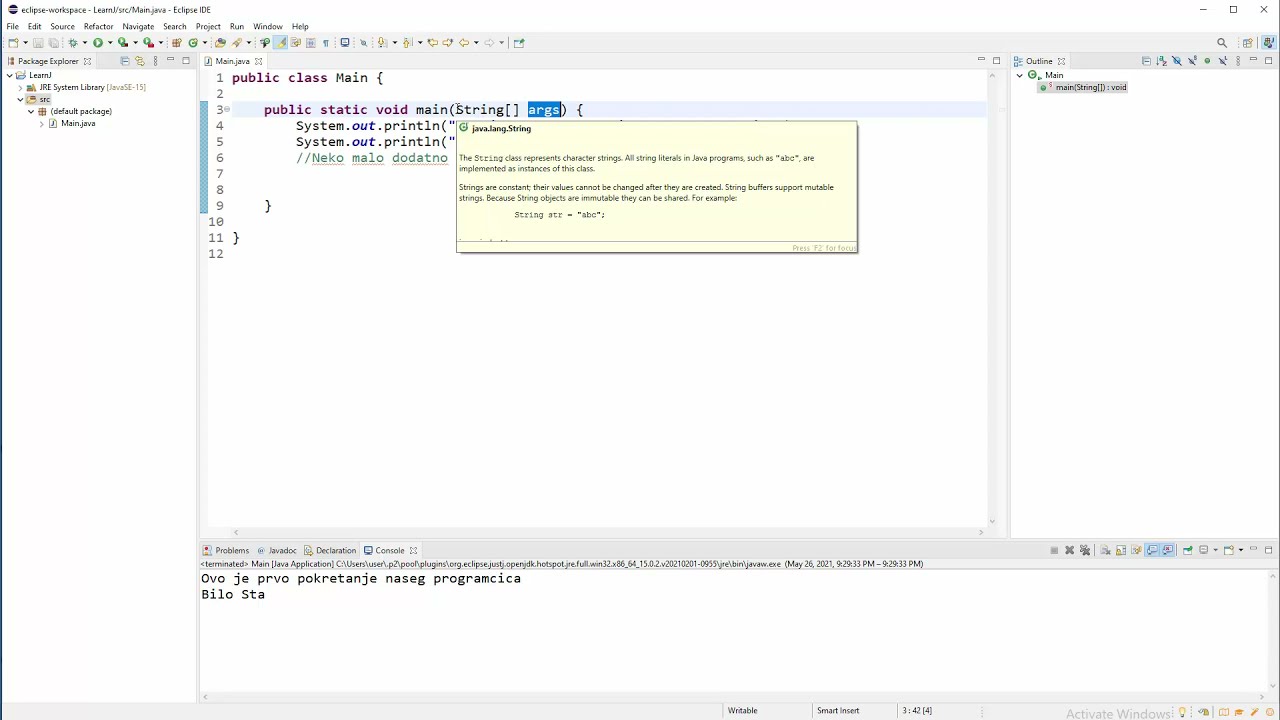Select Main.java in Package Explorer
1280x720 pixels.
point(78,123)
